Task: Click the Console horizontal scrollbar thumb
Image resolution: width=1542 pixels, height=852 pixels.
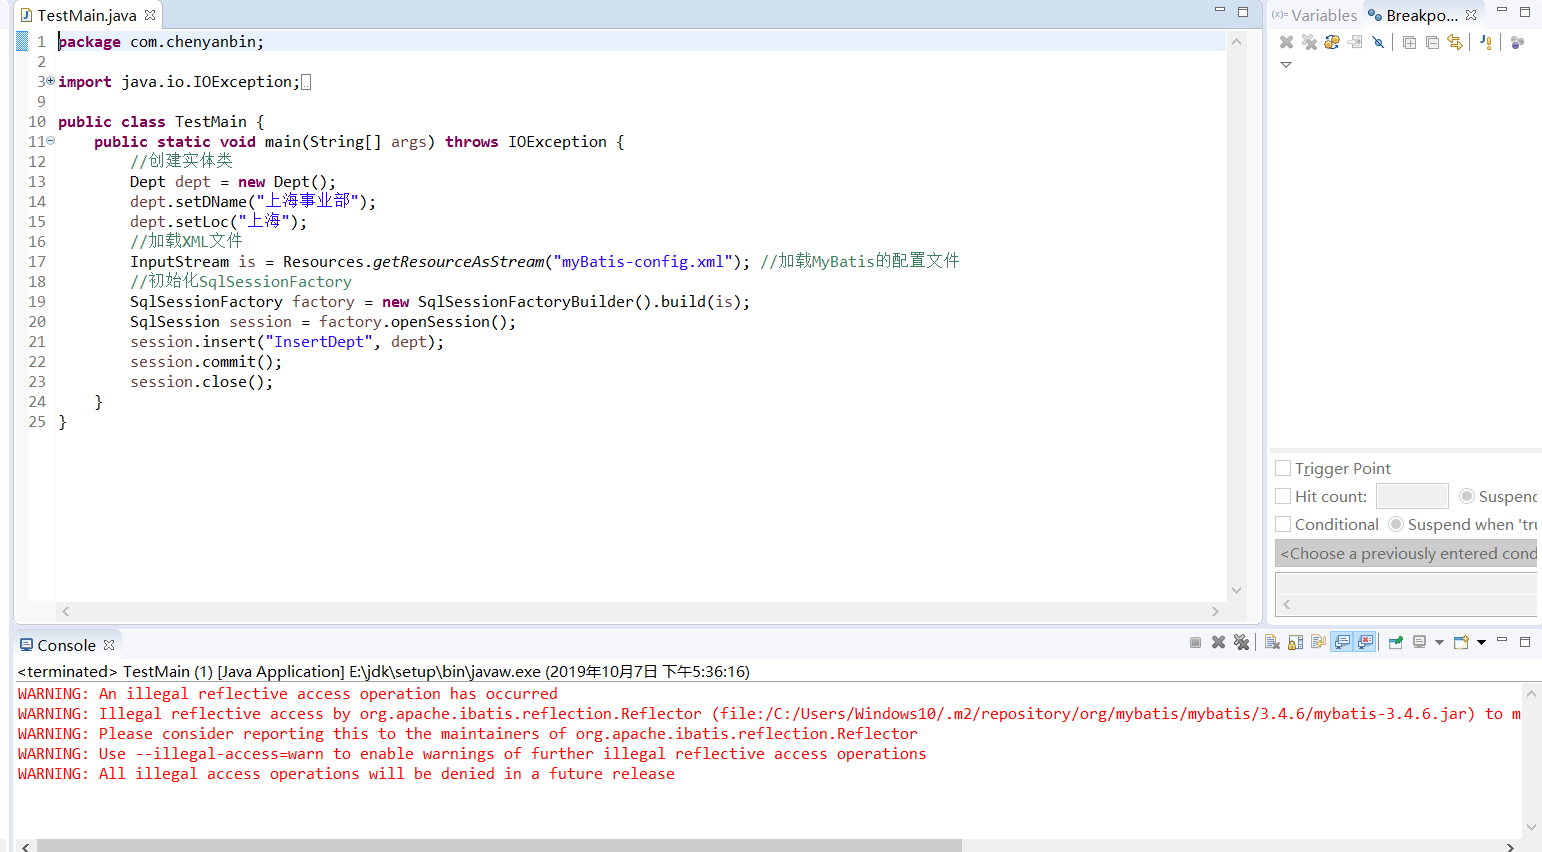Action: (x=498, y=846)
